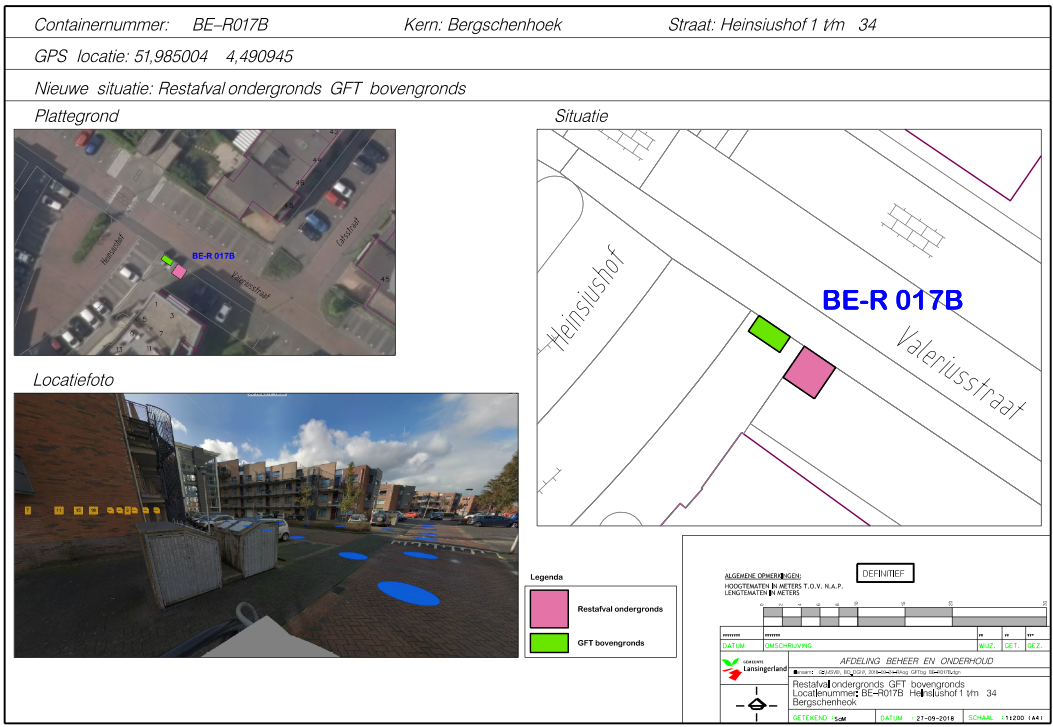Click the green GFT container on Situatie drawing

(x=769, y=333)
